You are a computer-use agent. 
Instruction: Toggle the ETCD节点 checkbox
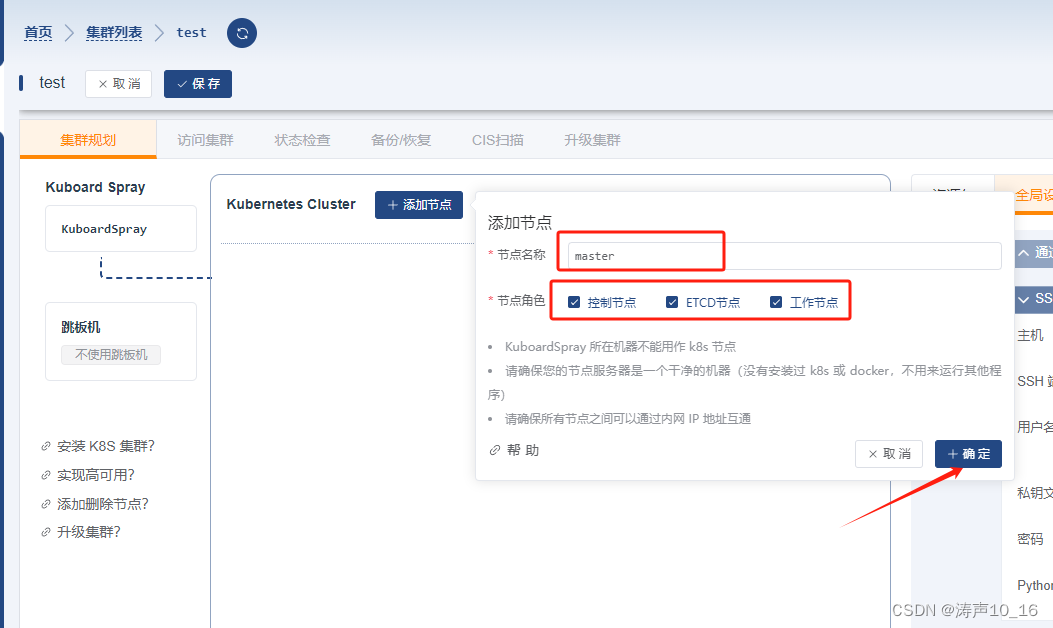pyautogui.click(x=672, y=302)
